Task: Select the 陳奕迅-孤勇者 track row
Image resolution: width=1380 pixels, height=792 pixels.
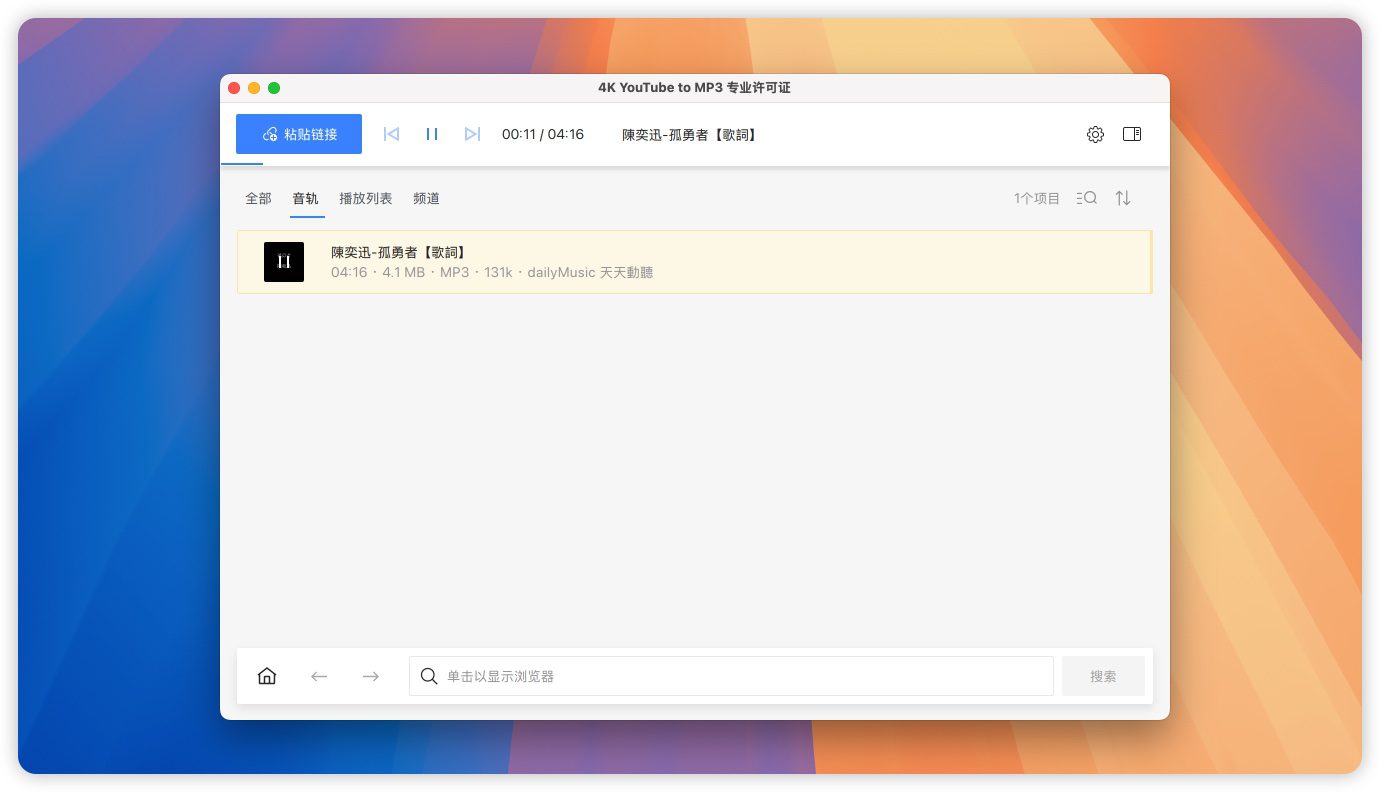Action: coord(700,262)
